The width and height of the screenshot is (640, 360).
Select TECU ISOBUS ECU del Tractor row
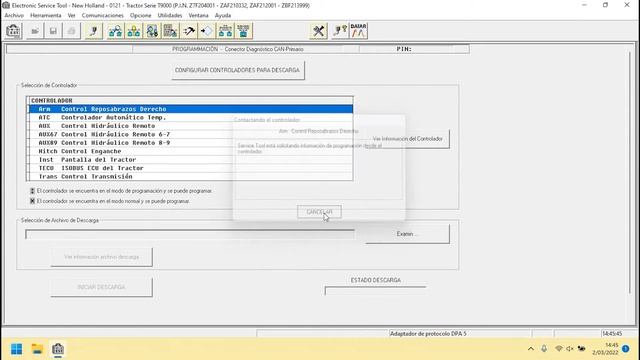click(191, 168)
